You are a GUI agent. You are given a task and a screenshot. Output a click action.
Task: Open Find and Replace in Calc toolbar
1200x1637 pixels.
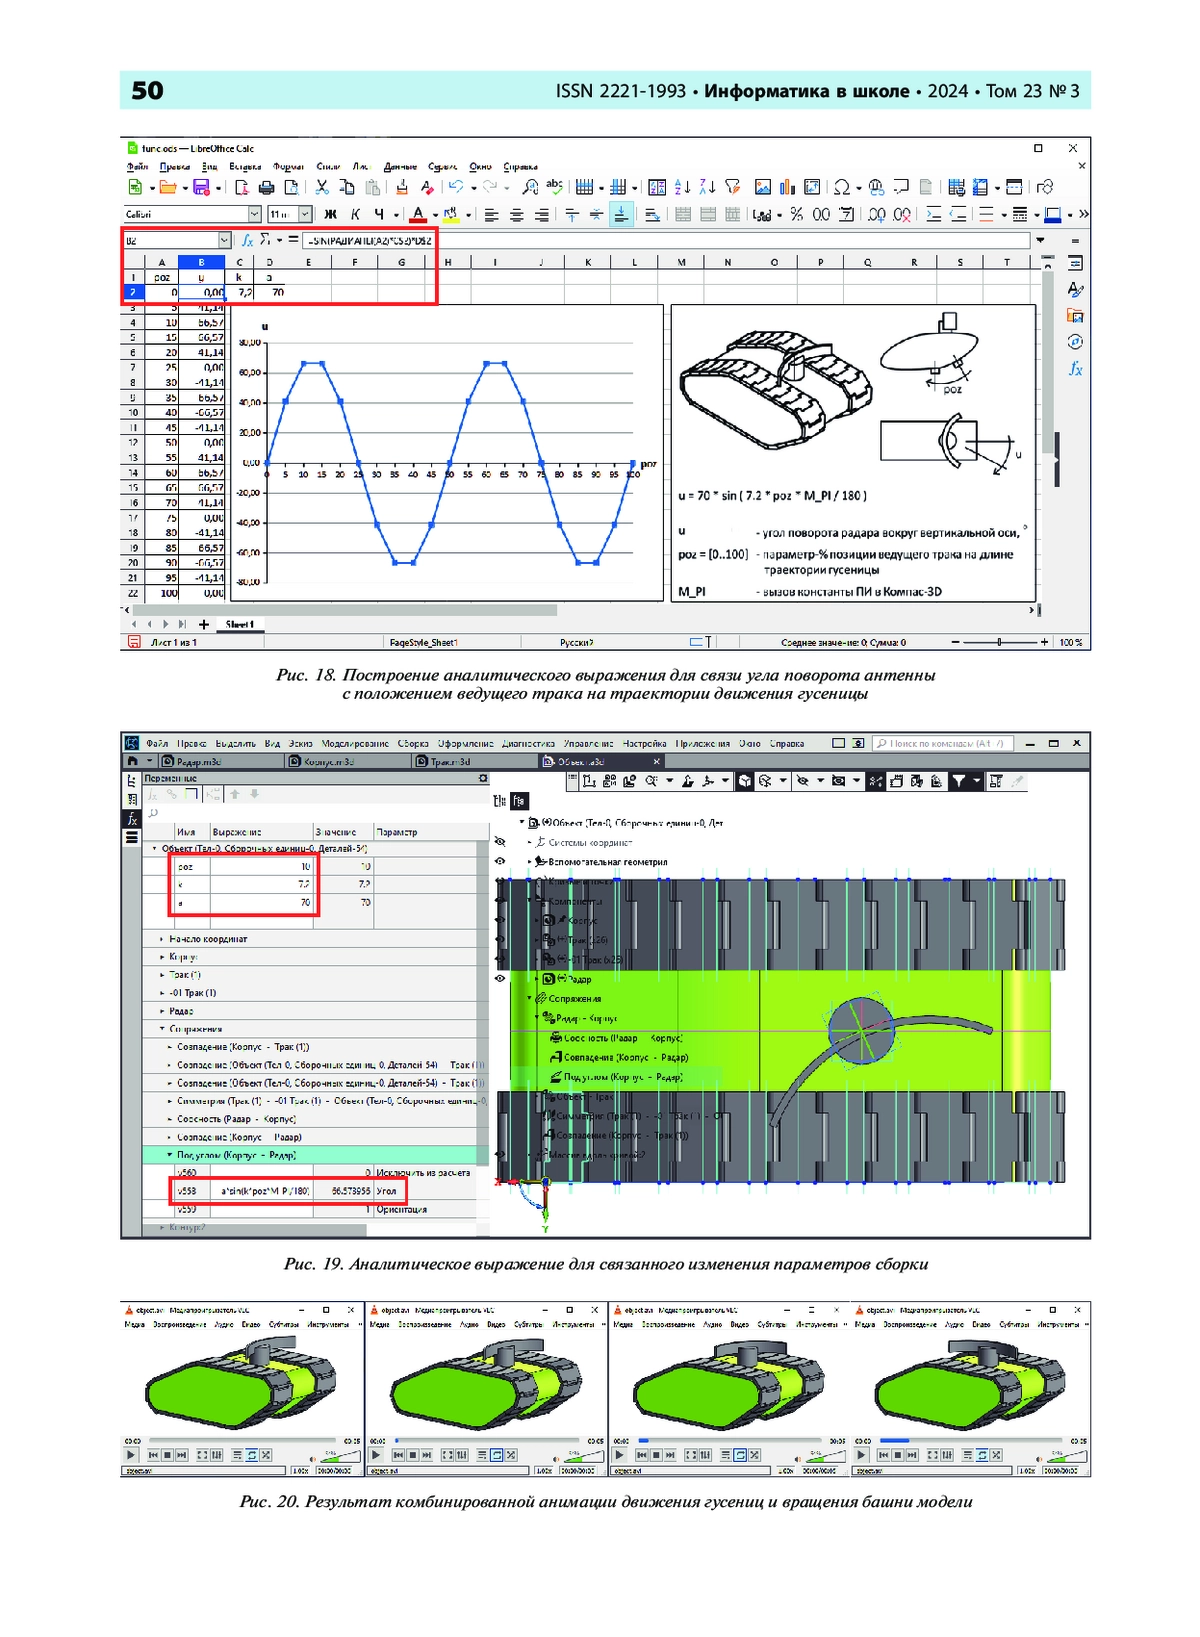pyautogui.click(x=530, y=187)
